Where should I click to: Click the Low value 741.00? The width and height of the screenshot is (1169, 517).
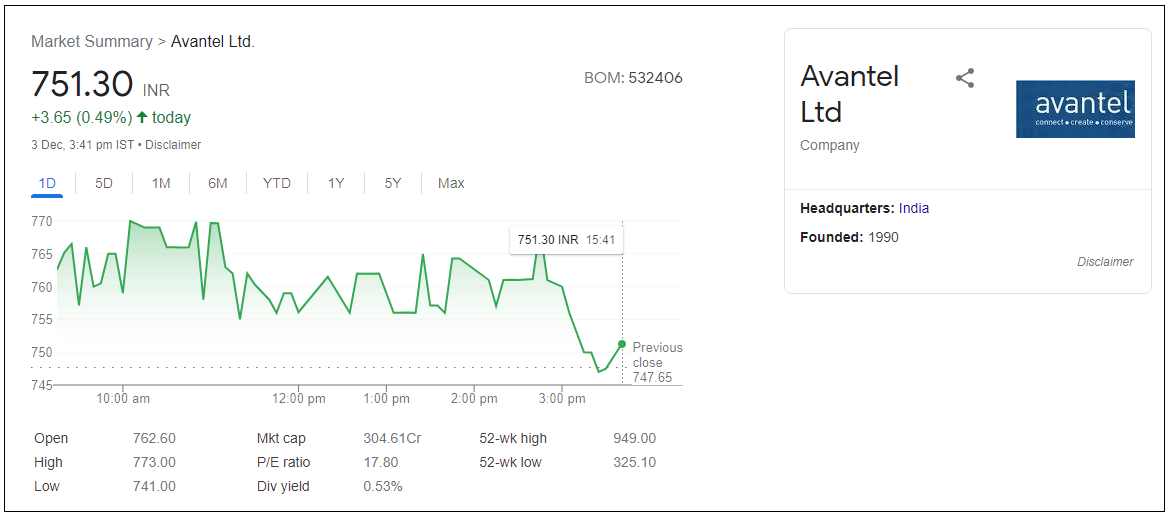coord(154,486)
